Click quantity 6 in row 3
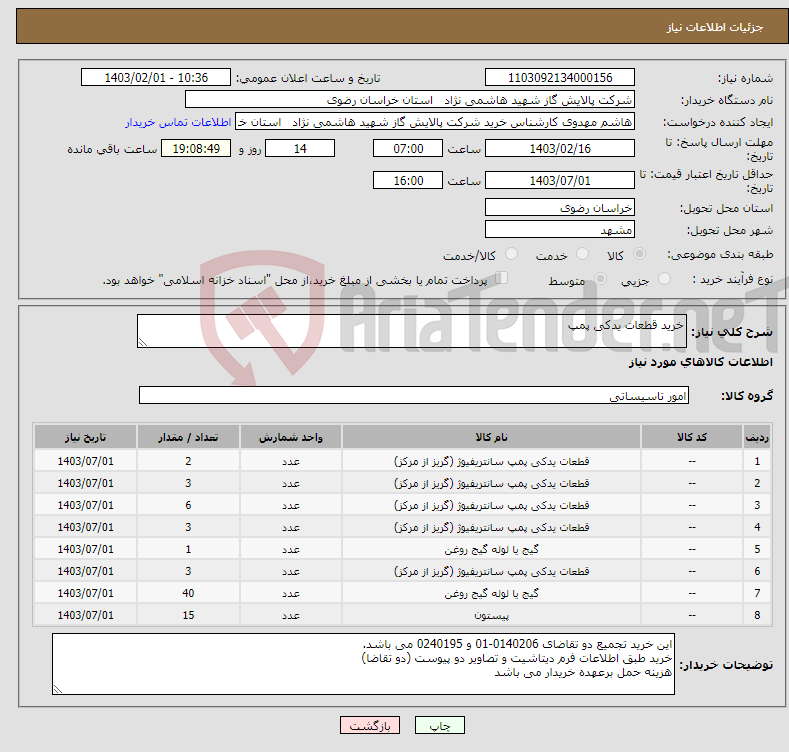The height and width of the screenshot is (752, 789). pos(188,505)
